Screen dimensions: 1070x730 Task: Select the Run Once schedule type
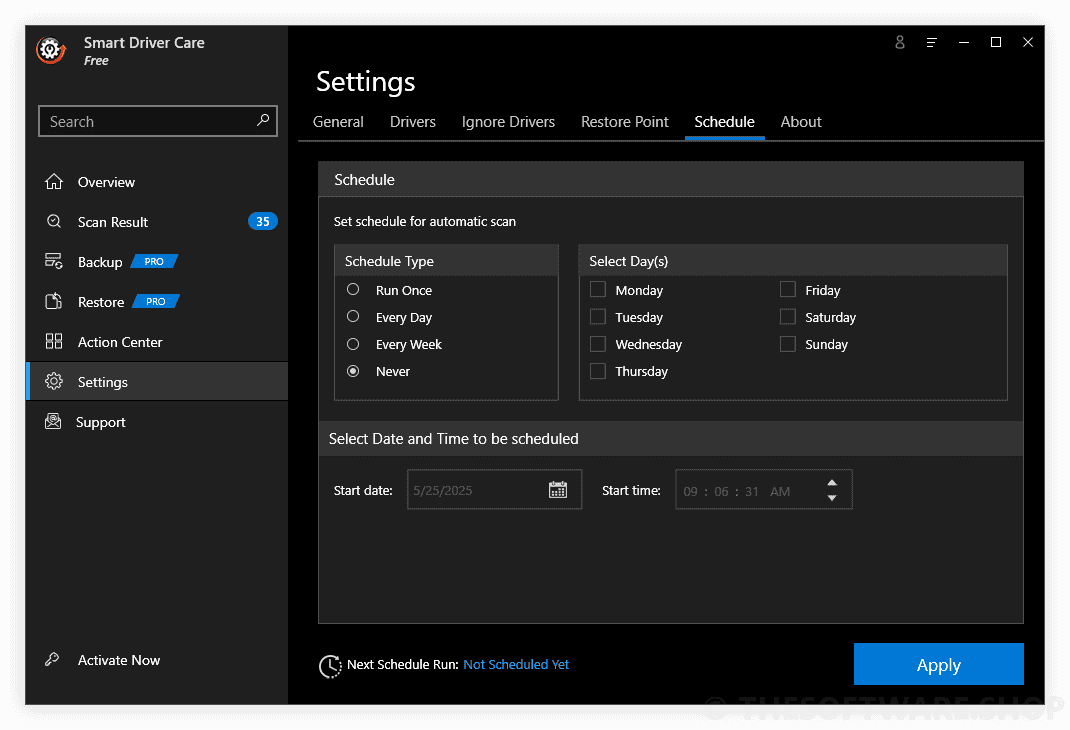pyautogui.click(x=353, y=289)
